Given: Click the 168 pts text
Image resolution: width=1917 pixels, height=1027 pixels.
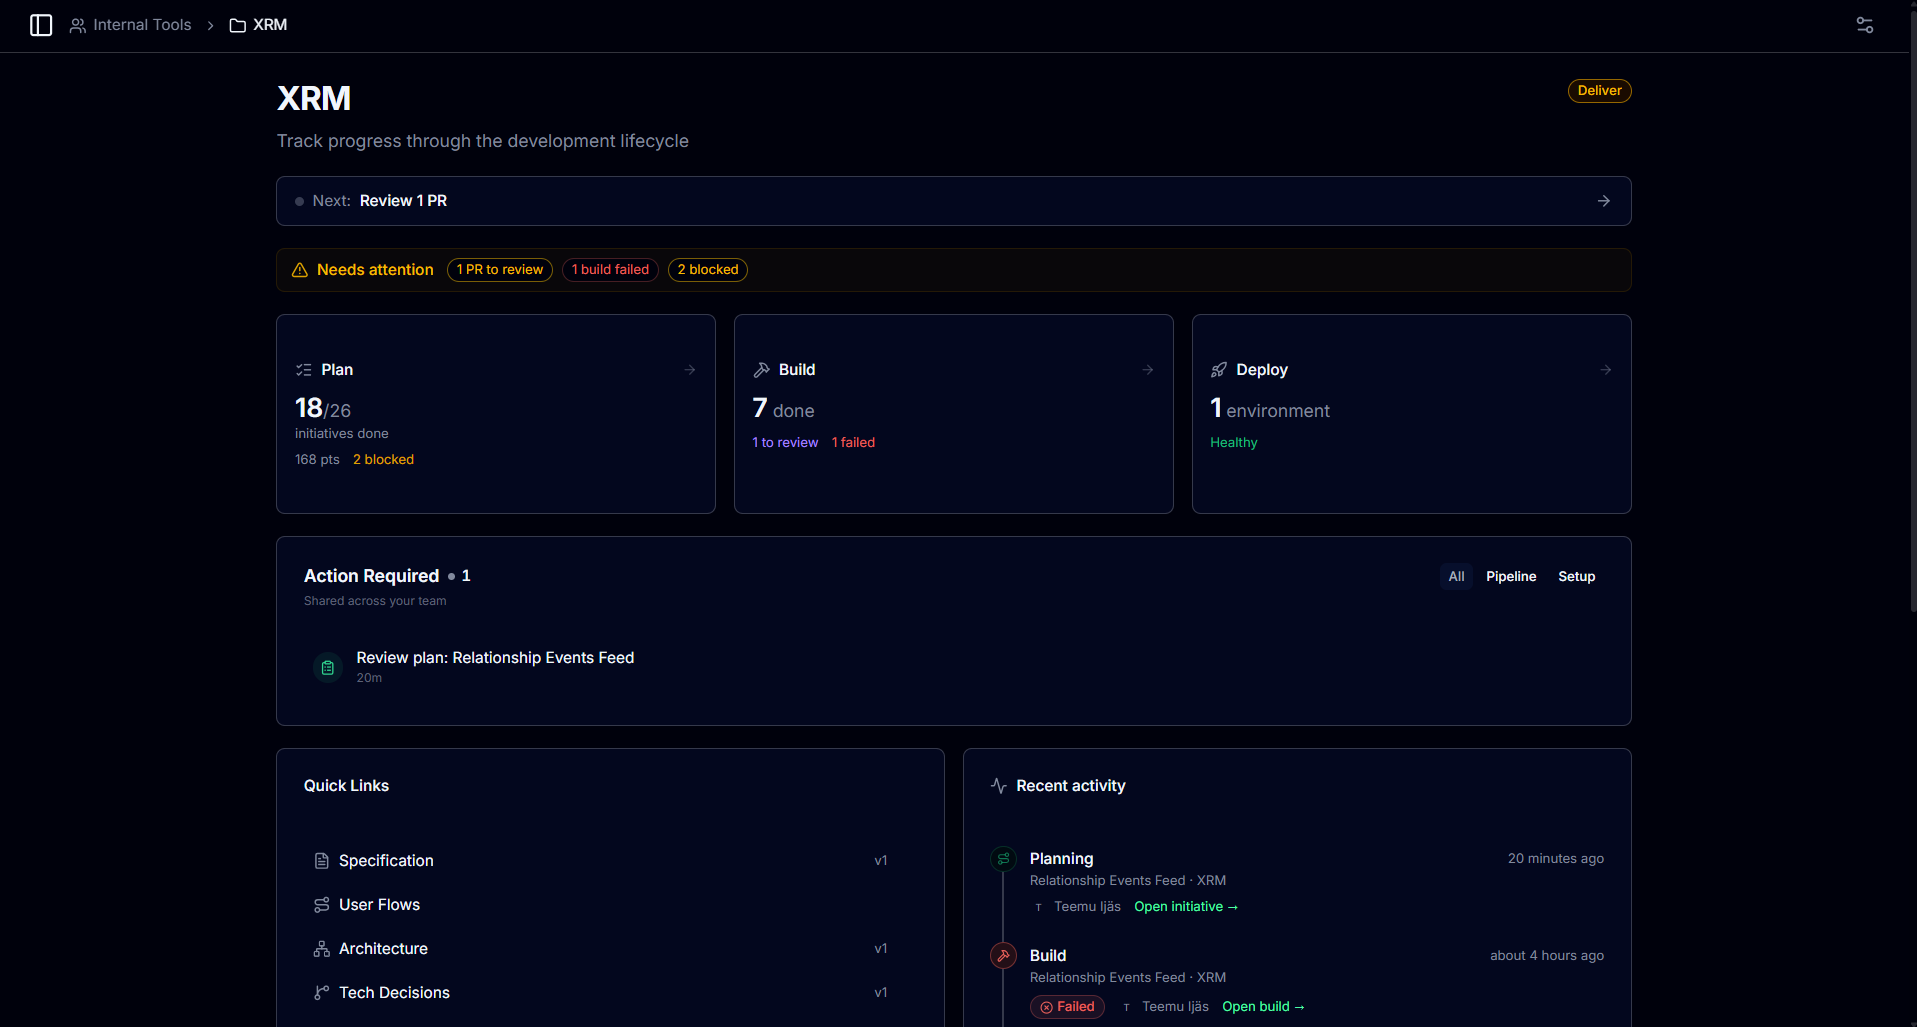Looking at the screenshot, I should tap(317, 460).
